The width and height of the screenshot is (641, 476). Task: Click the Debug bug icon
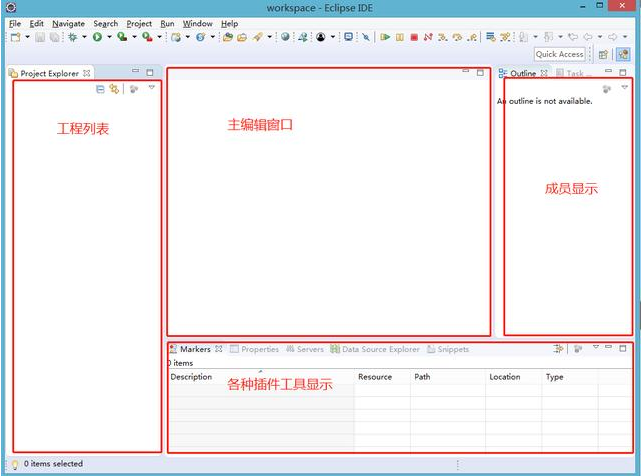[x=73, y=37]
